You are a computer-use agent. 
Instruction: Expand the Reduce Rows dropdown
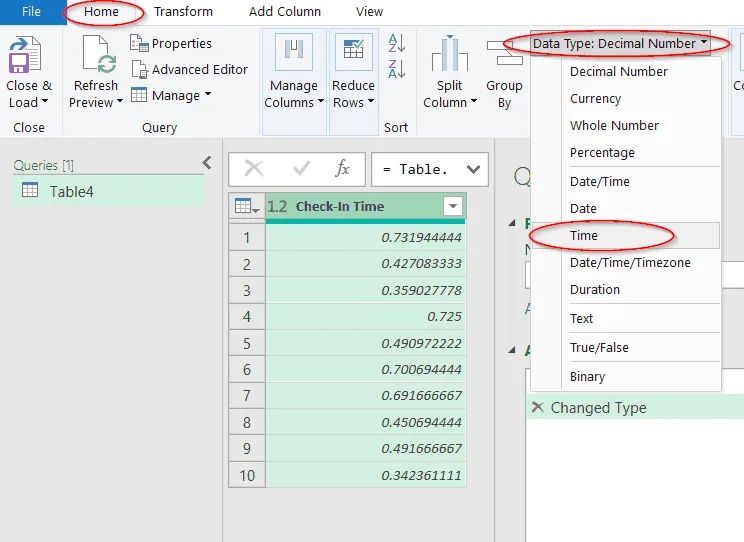click(x=371, y=101)
